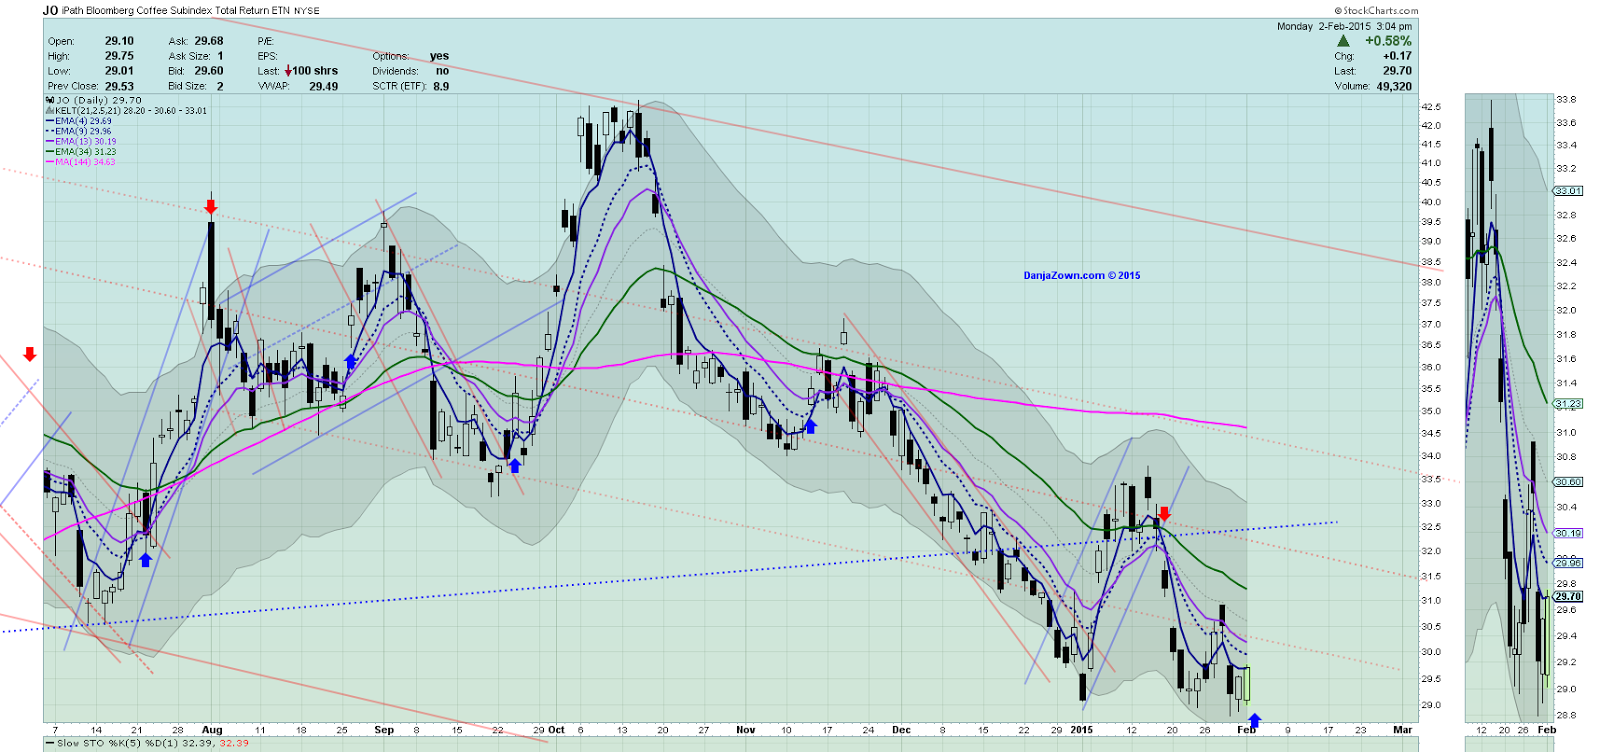Click the magenta line swatch for MA(144)

point(50,162)
